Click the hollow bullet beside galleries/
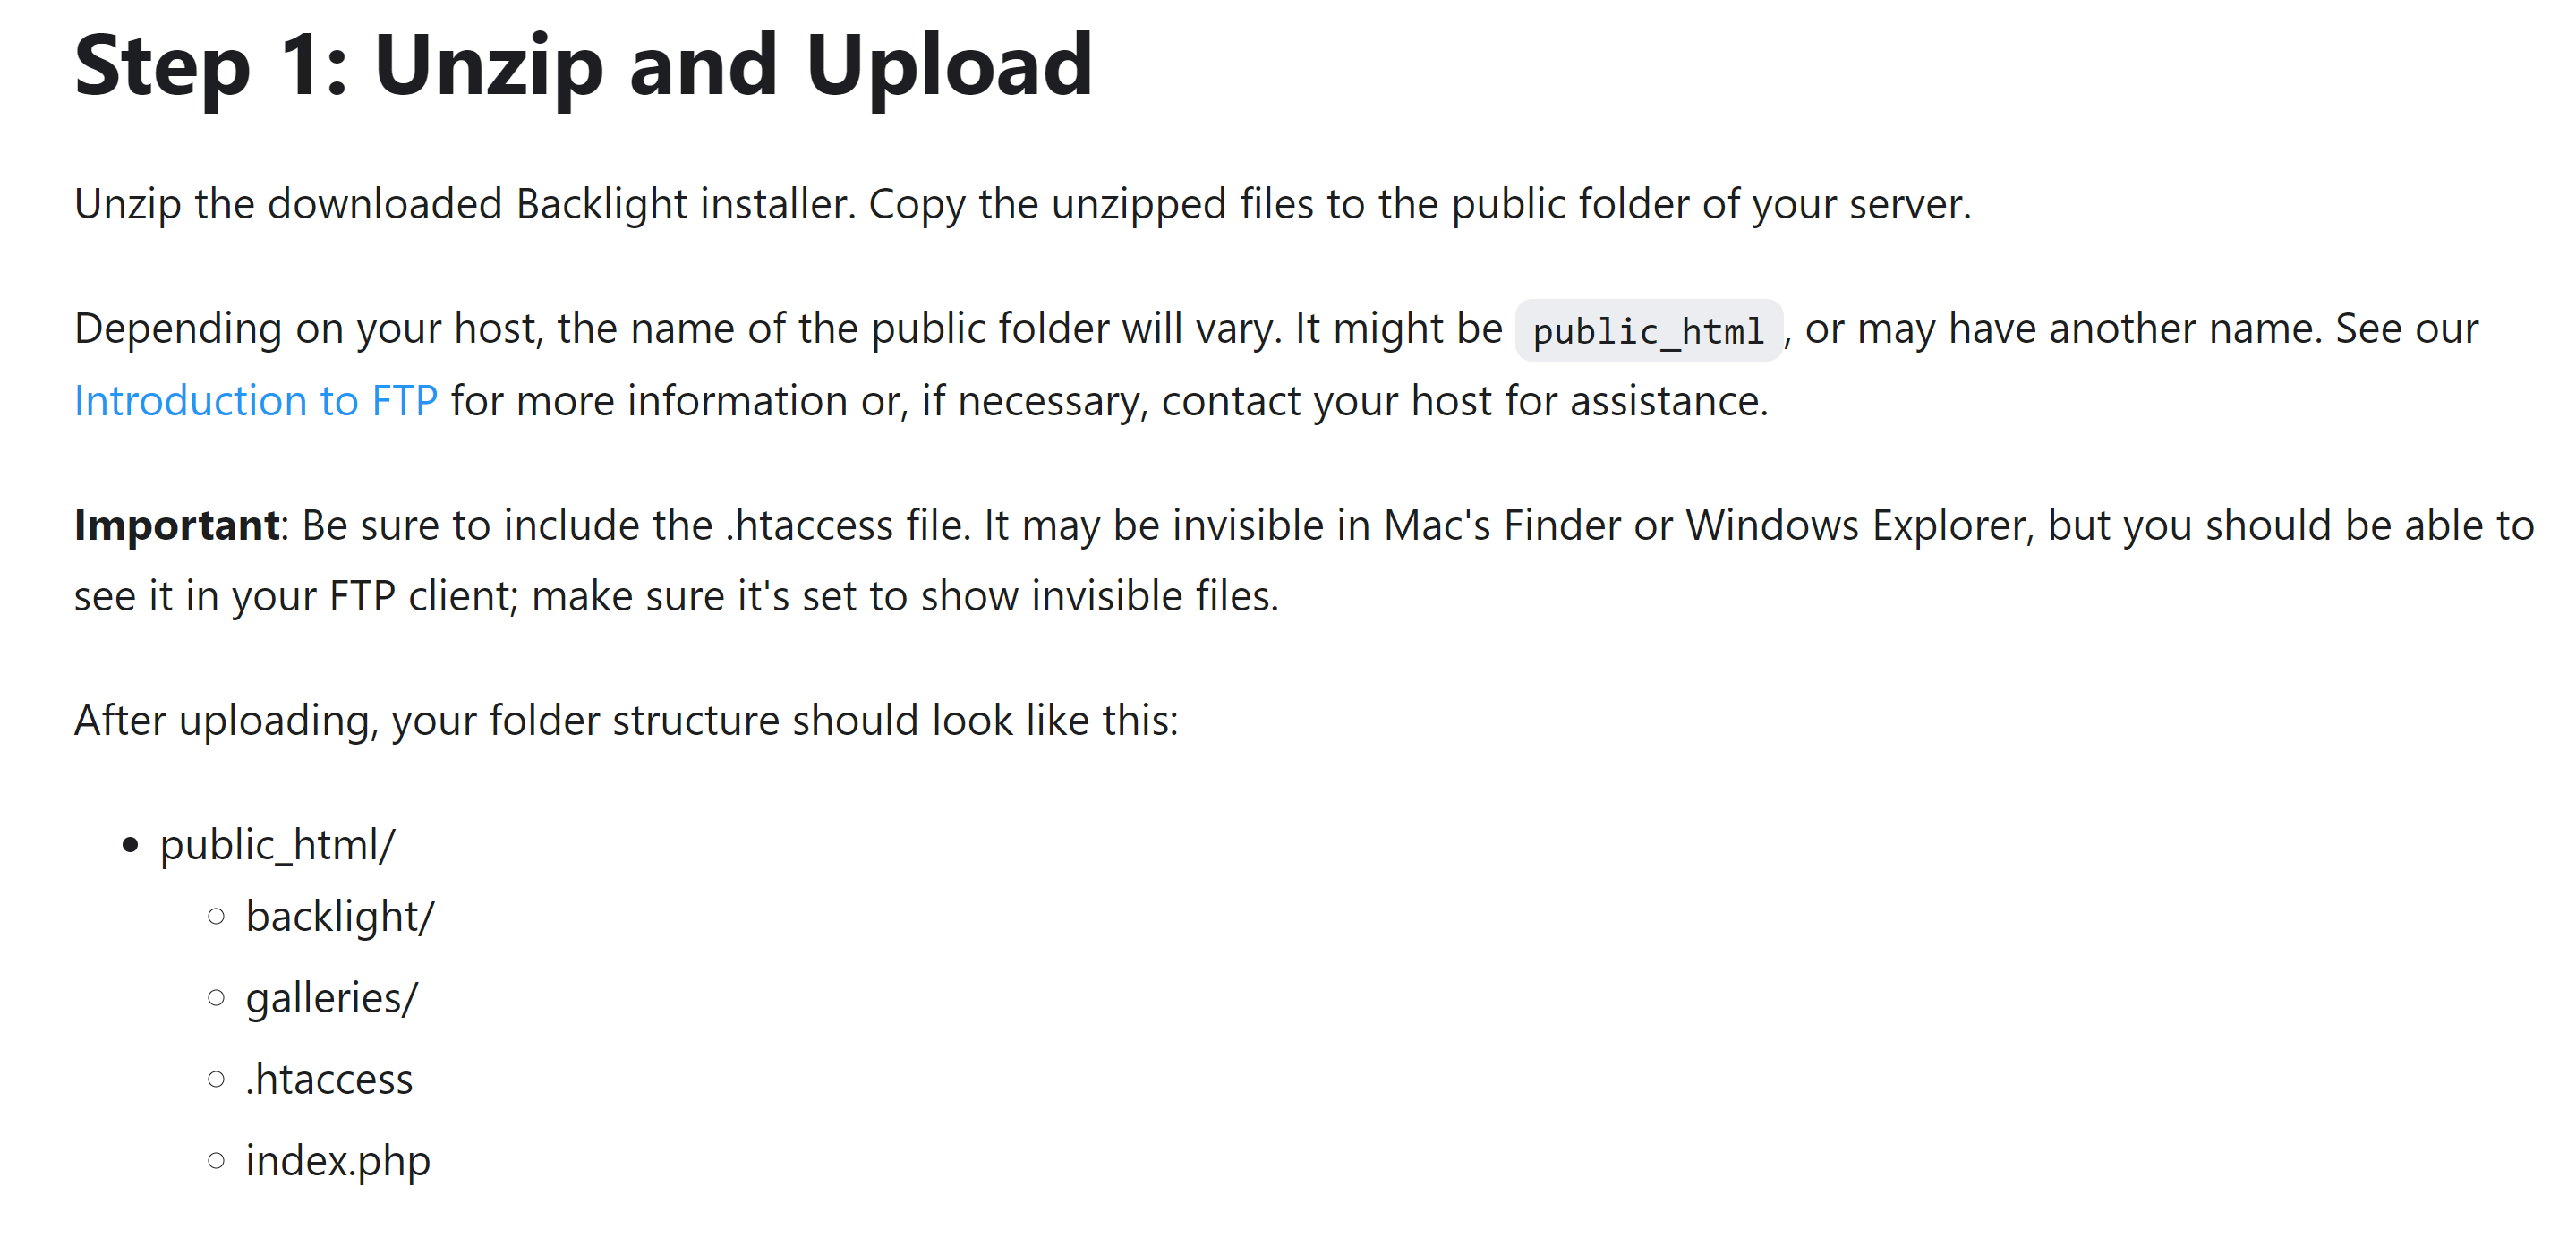This screenshot has width=2576, height=1255. tap(216, 998)
